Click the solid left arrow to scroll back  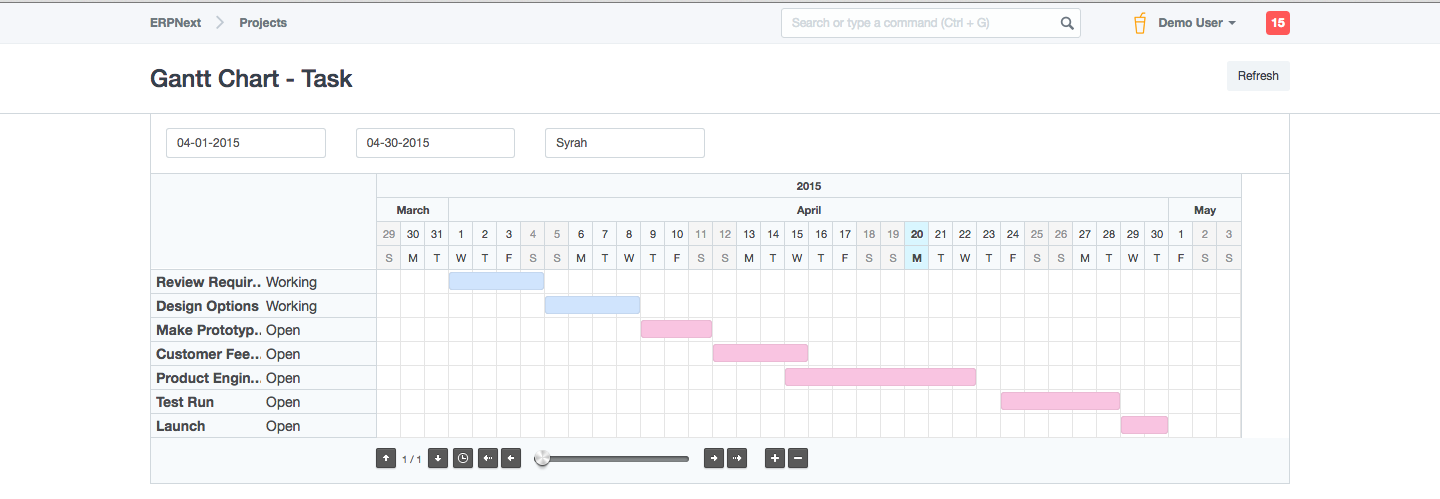[x=511, y=458]
